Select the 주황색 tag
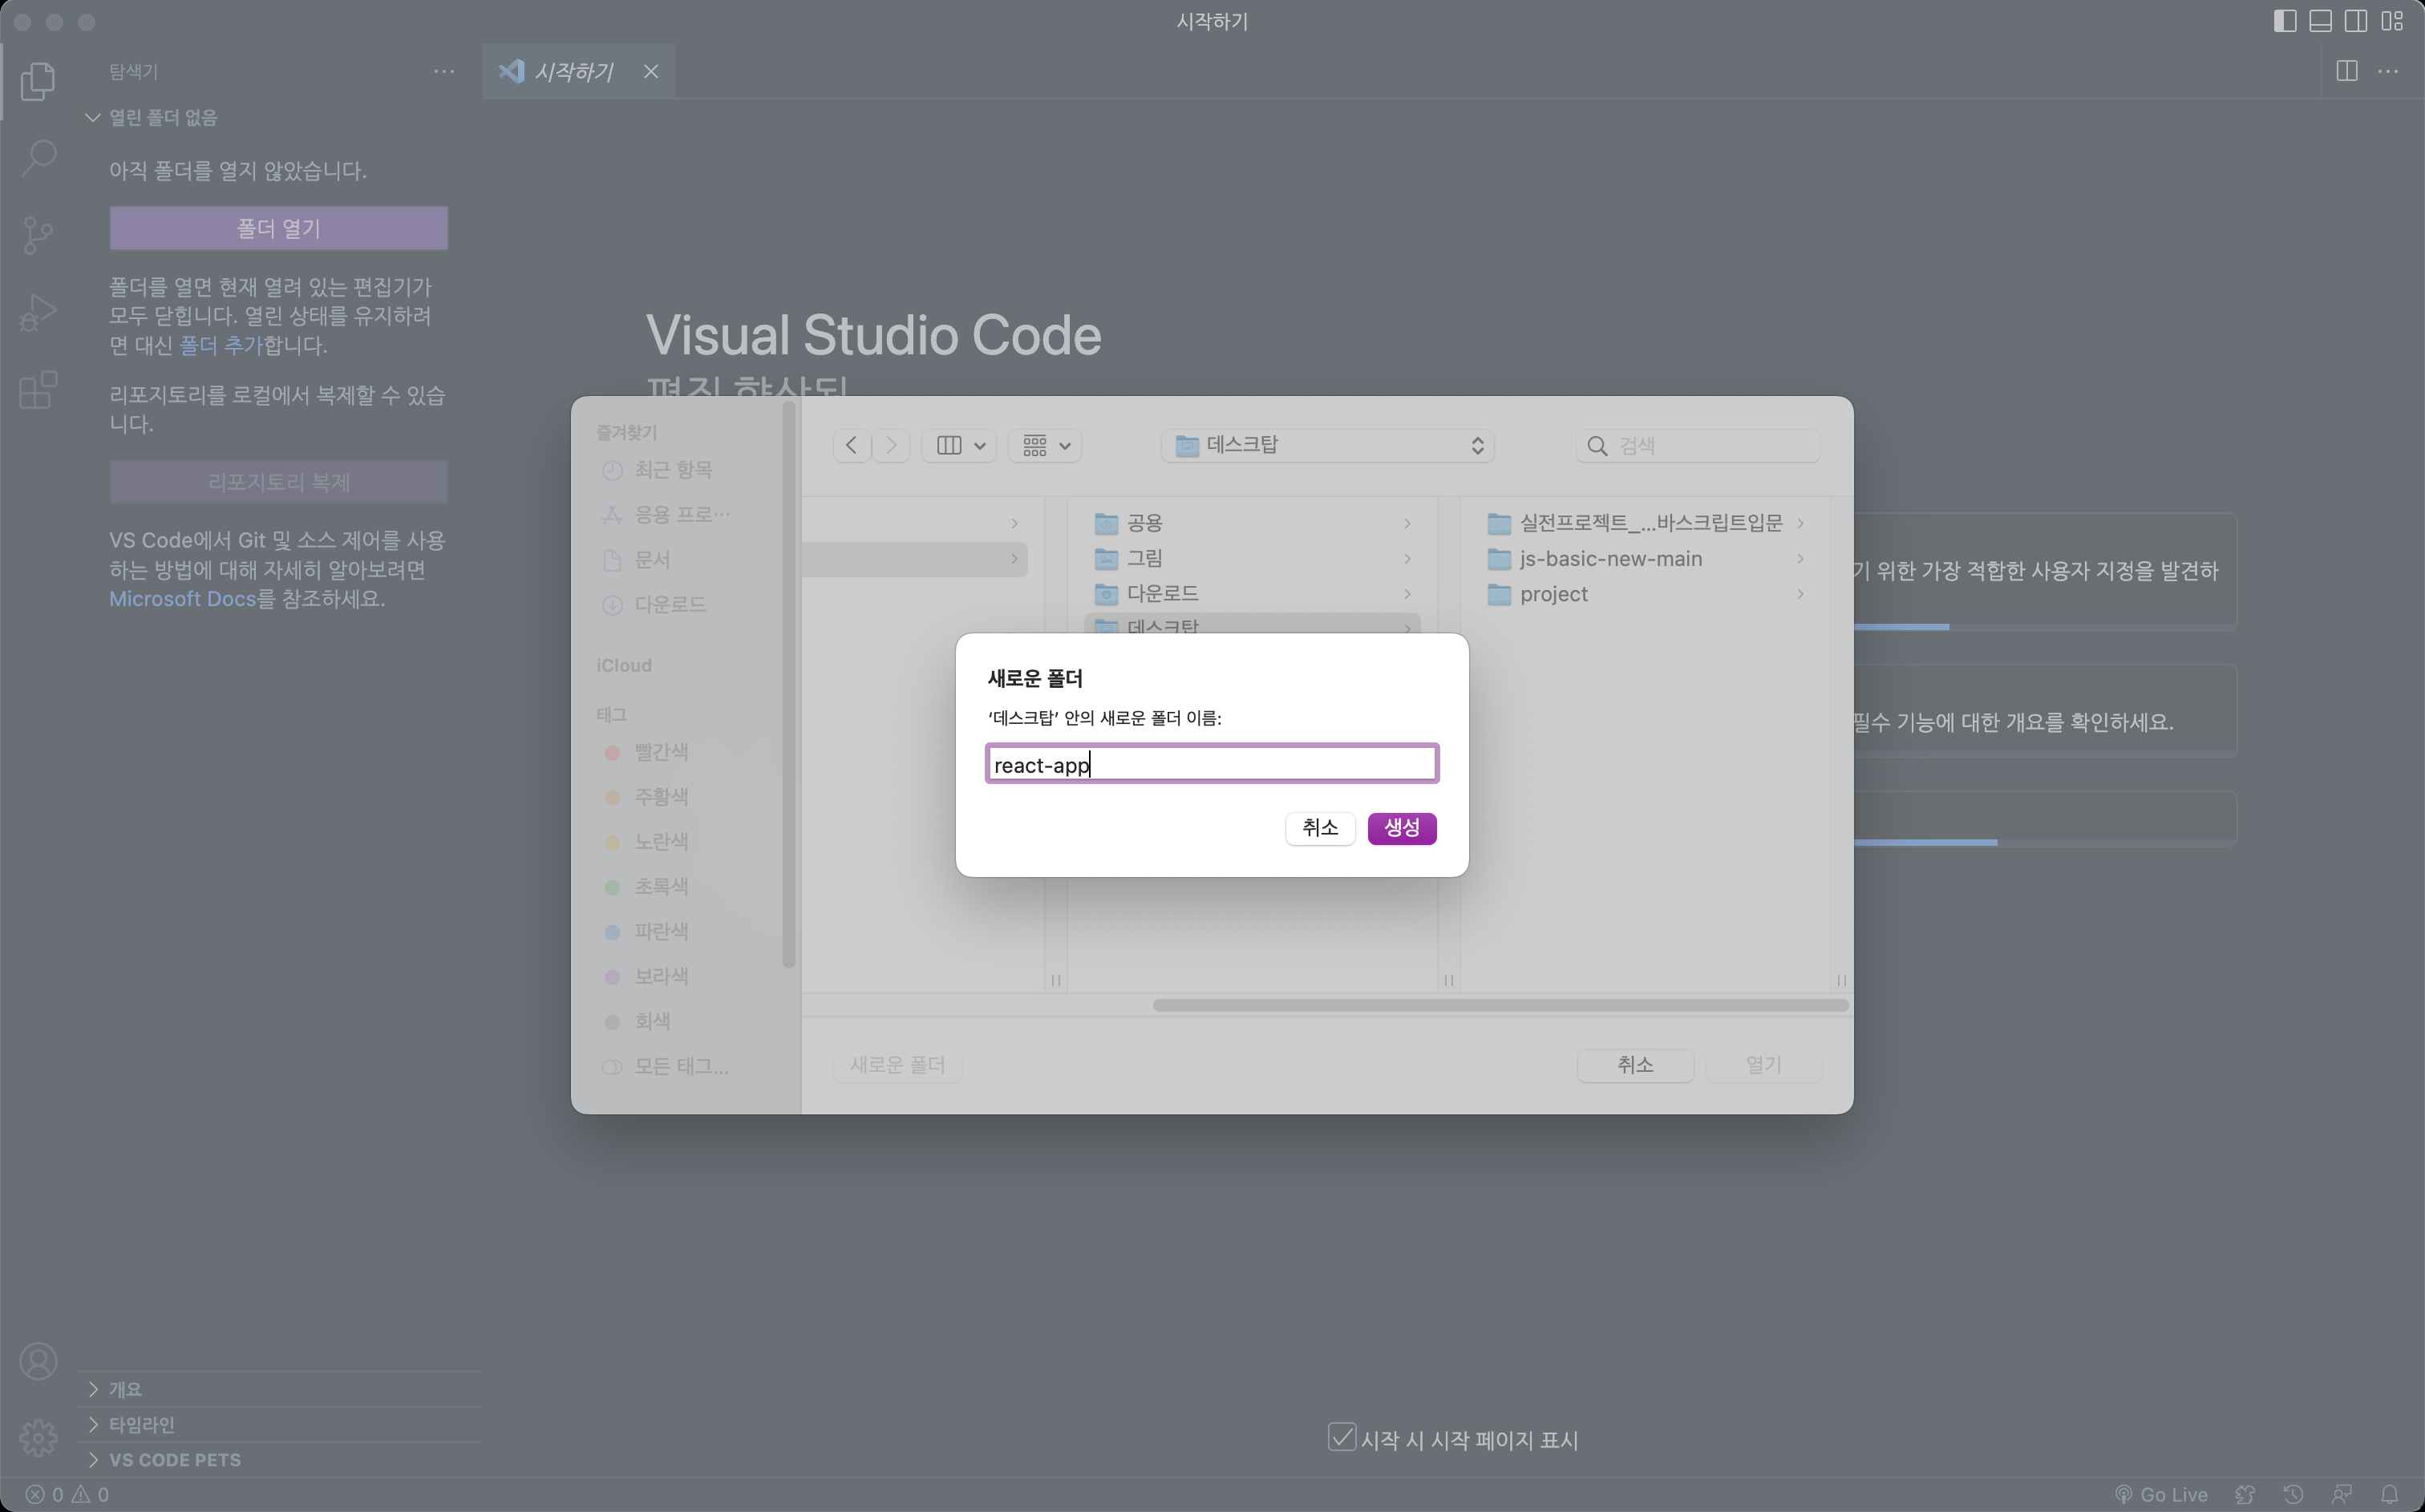Screen dimensions: 2425x1512 pos(647,797)
